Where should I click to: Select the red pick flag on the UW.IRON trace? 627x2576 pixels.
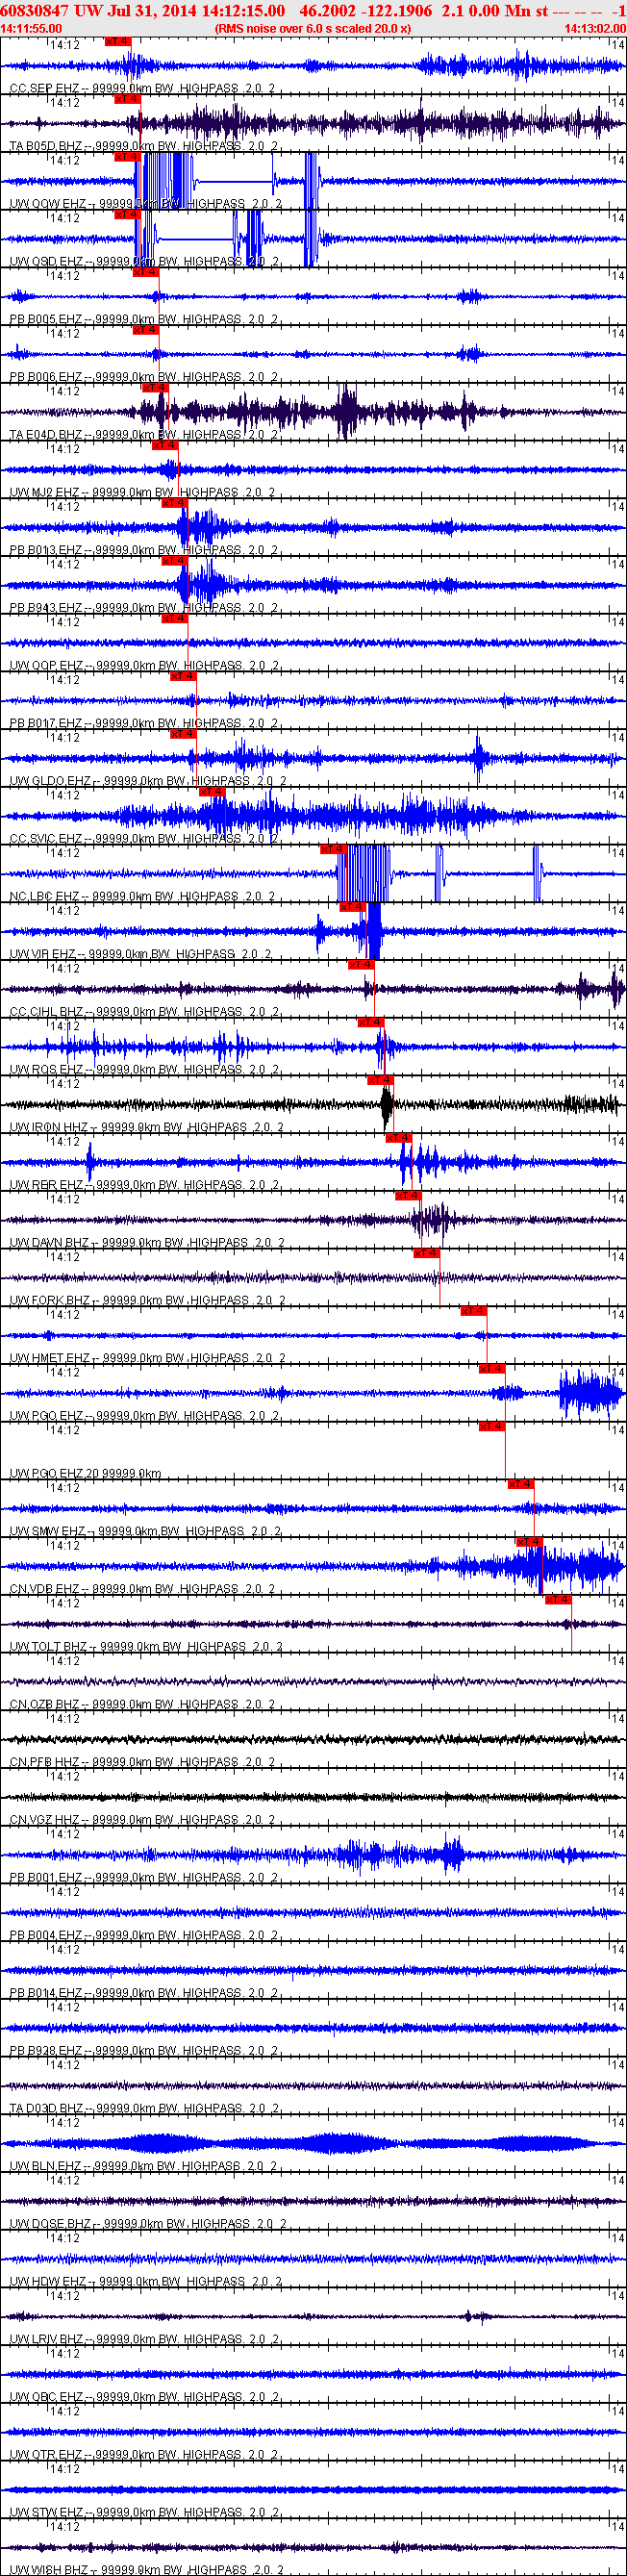click(x=379, y=1080)
